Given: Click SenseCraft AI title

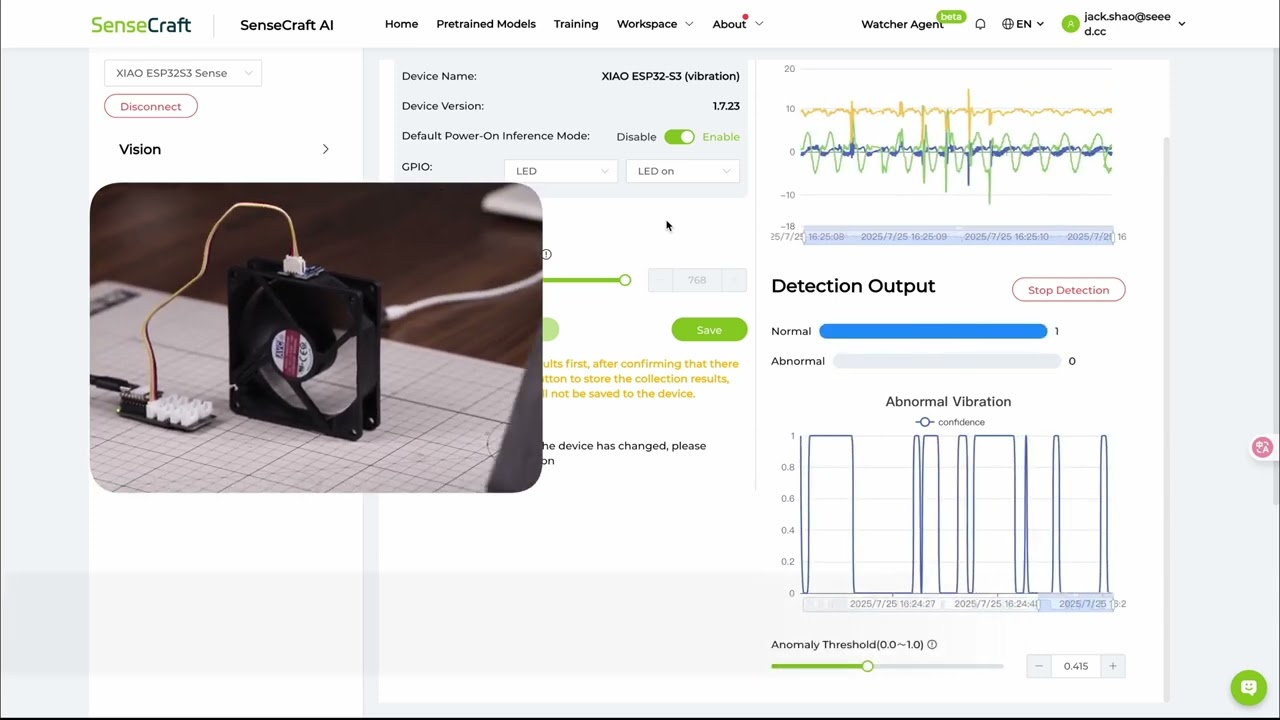Looking at the screenshot, I should pyautogui.click(x=287, y=25).
